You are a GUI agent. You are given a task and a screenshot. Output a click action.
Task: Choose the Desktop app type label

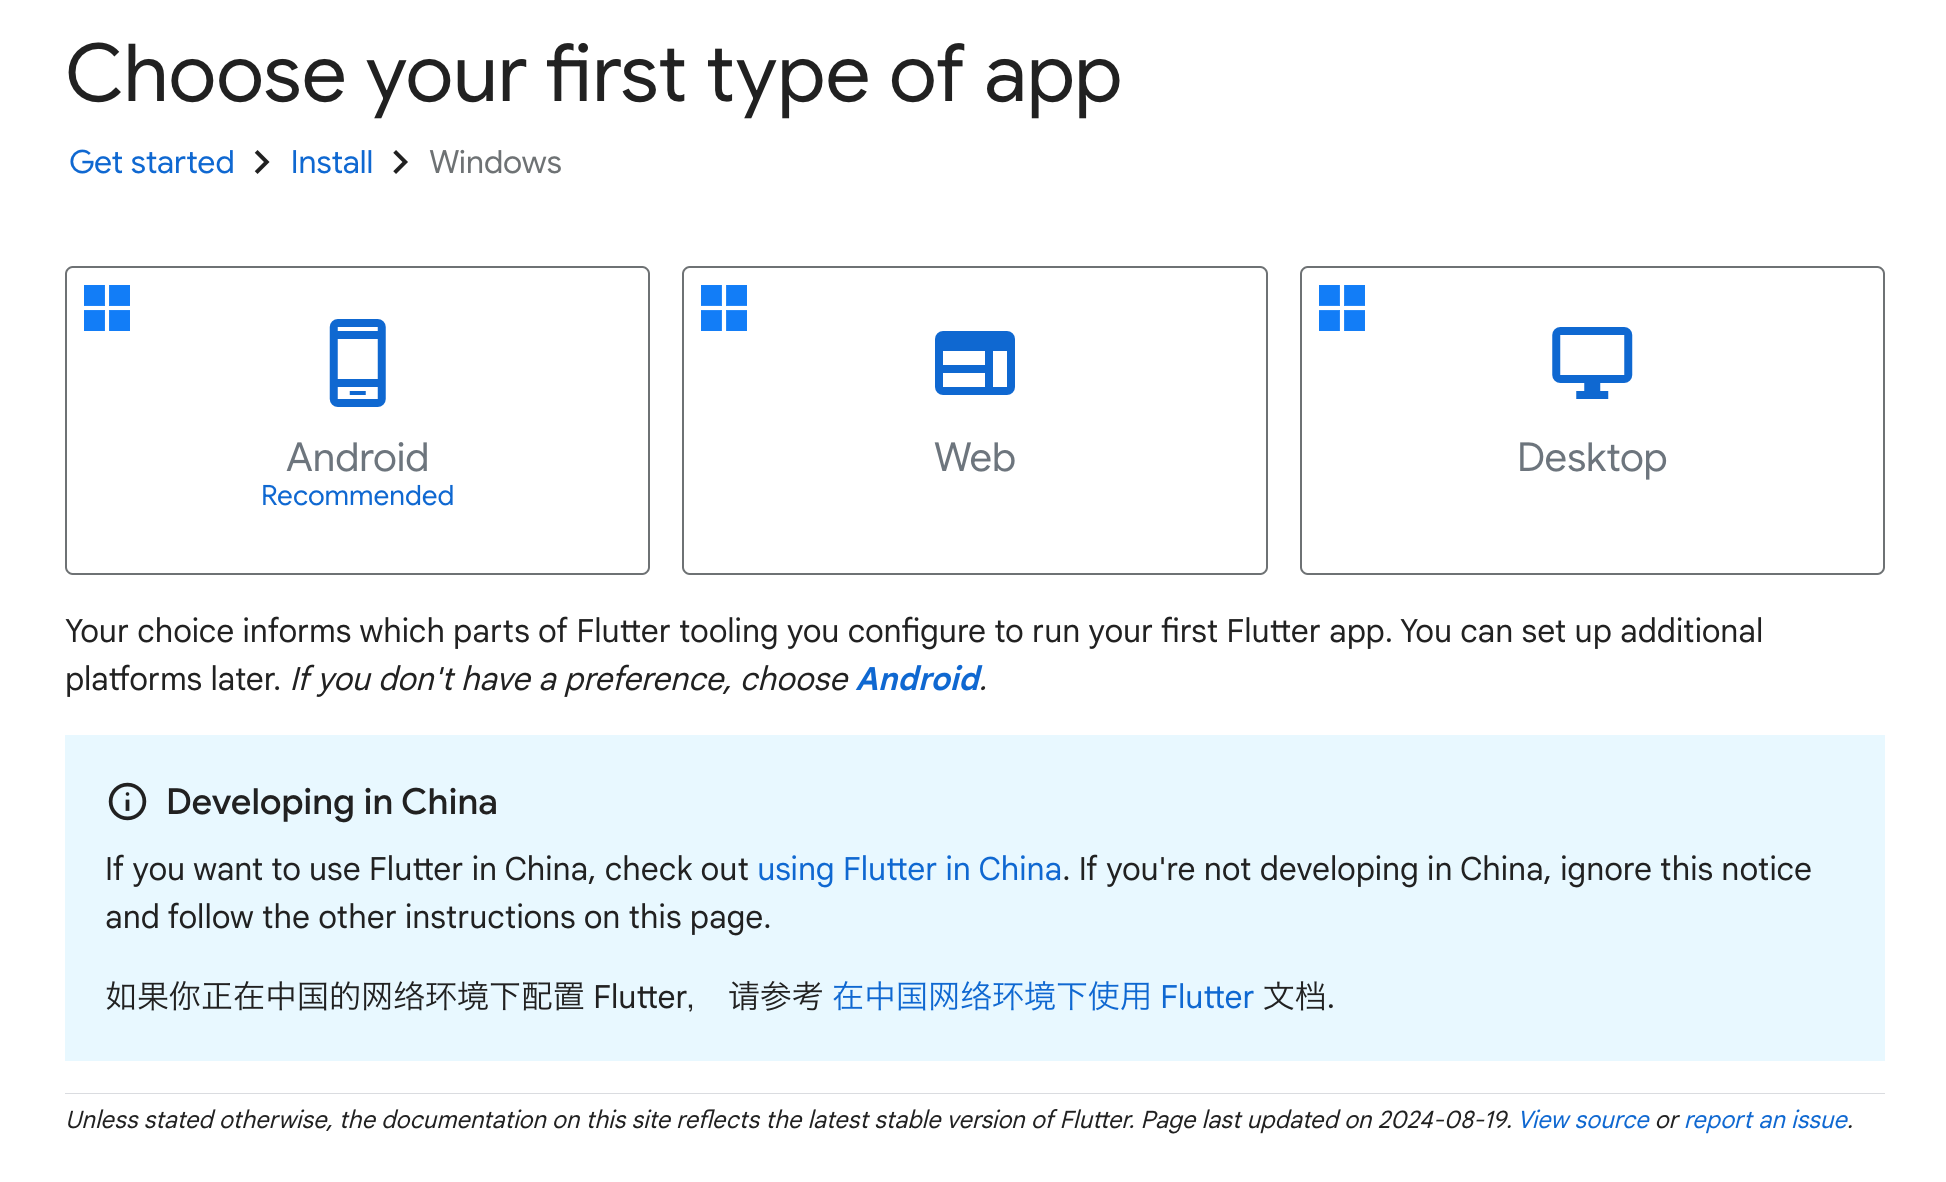[1591, 457]
